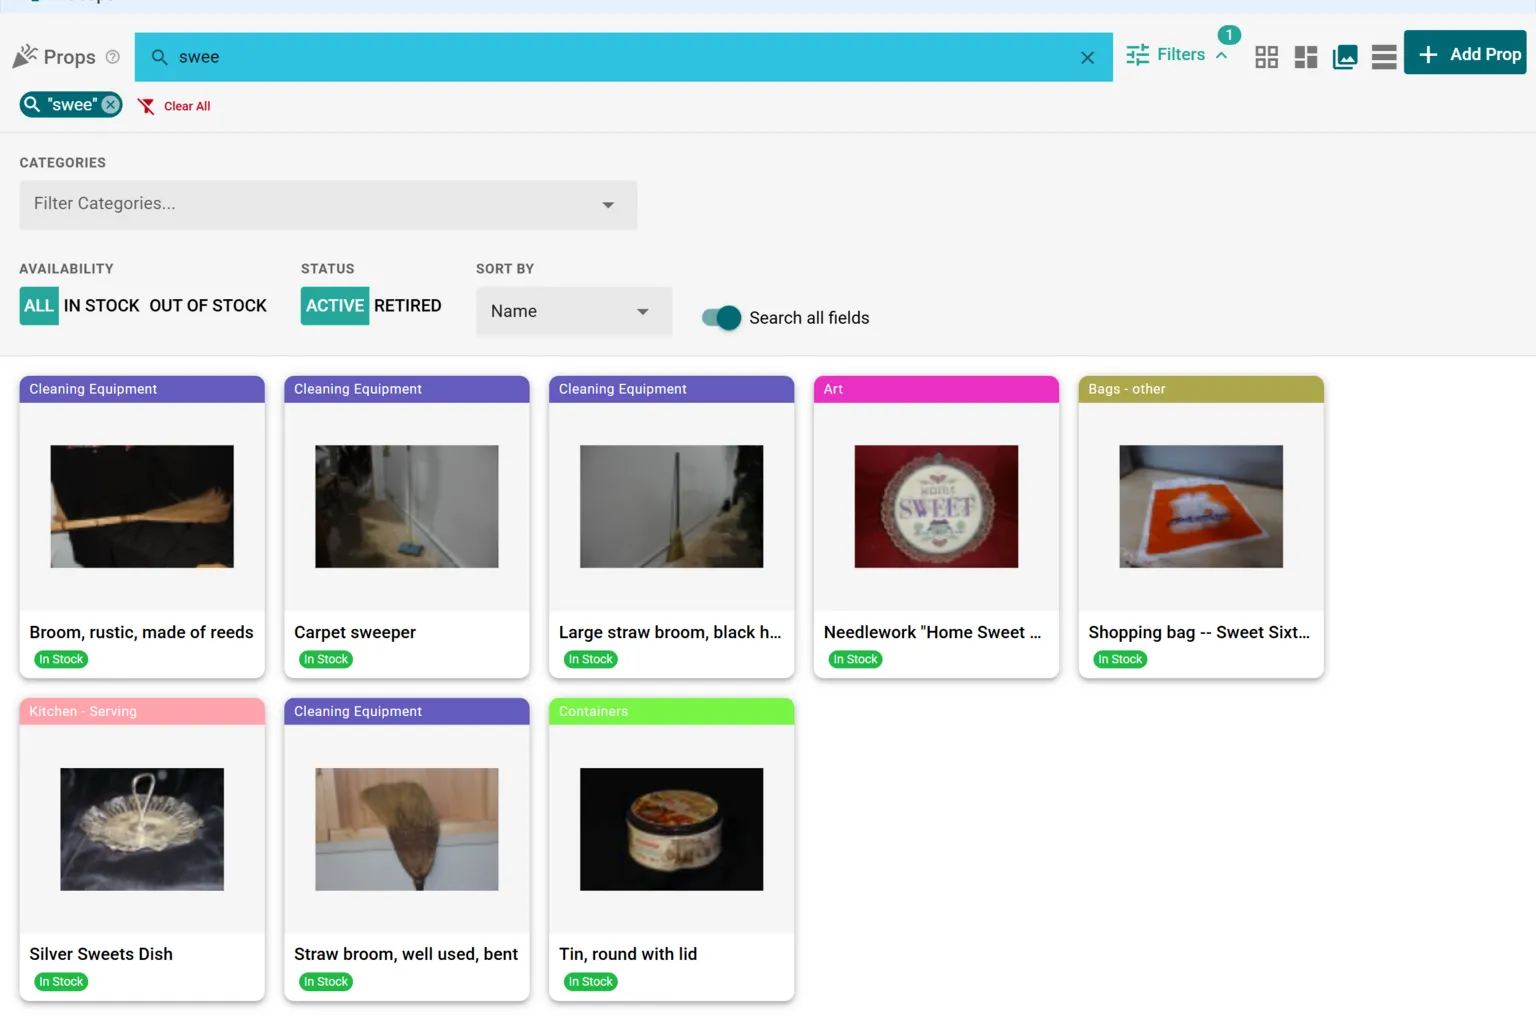Click the magnifier icon in the search bar
1536x1024 pixels.
tap(159, 57)
